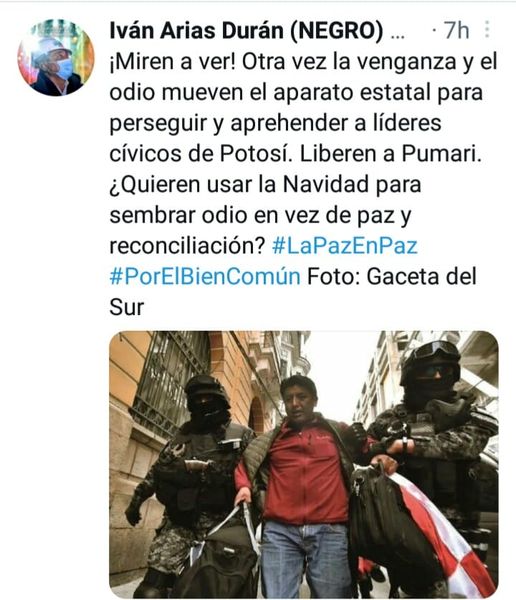Open the Iván Arias Durán (NEGRO) profile name
Screen dimensions: 516x600
(x=246, y=30)
